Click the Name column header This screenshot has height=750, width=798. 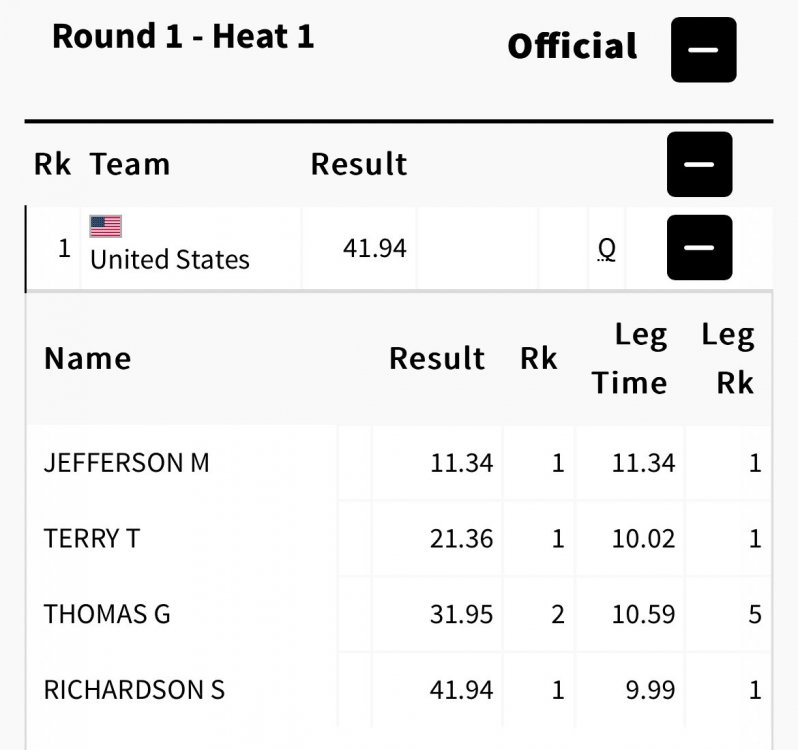[x=88, y=358]
